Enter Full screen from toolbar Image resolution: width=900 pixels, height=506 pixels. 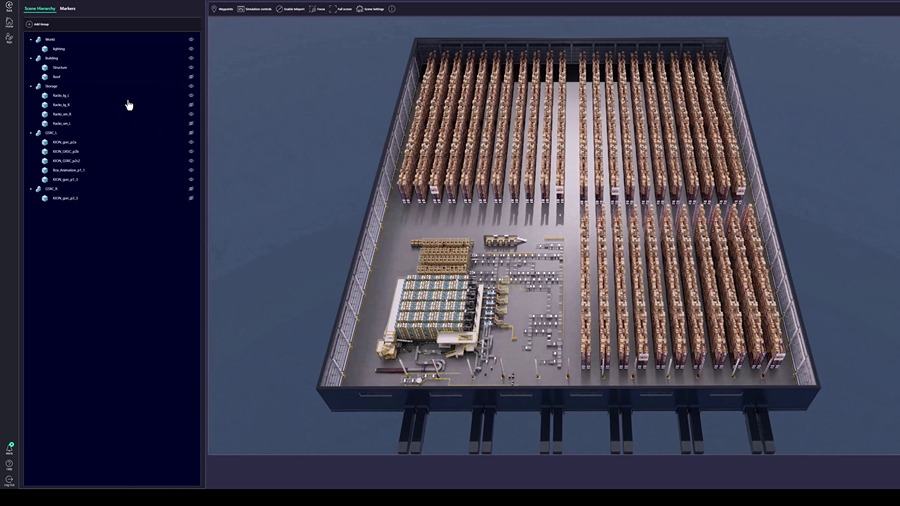tap(340, 9)
